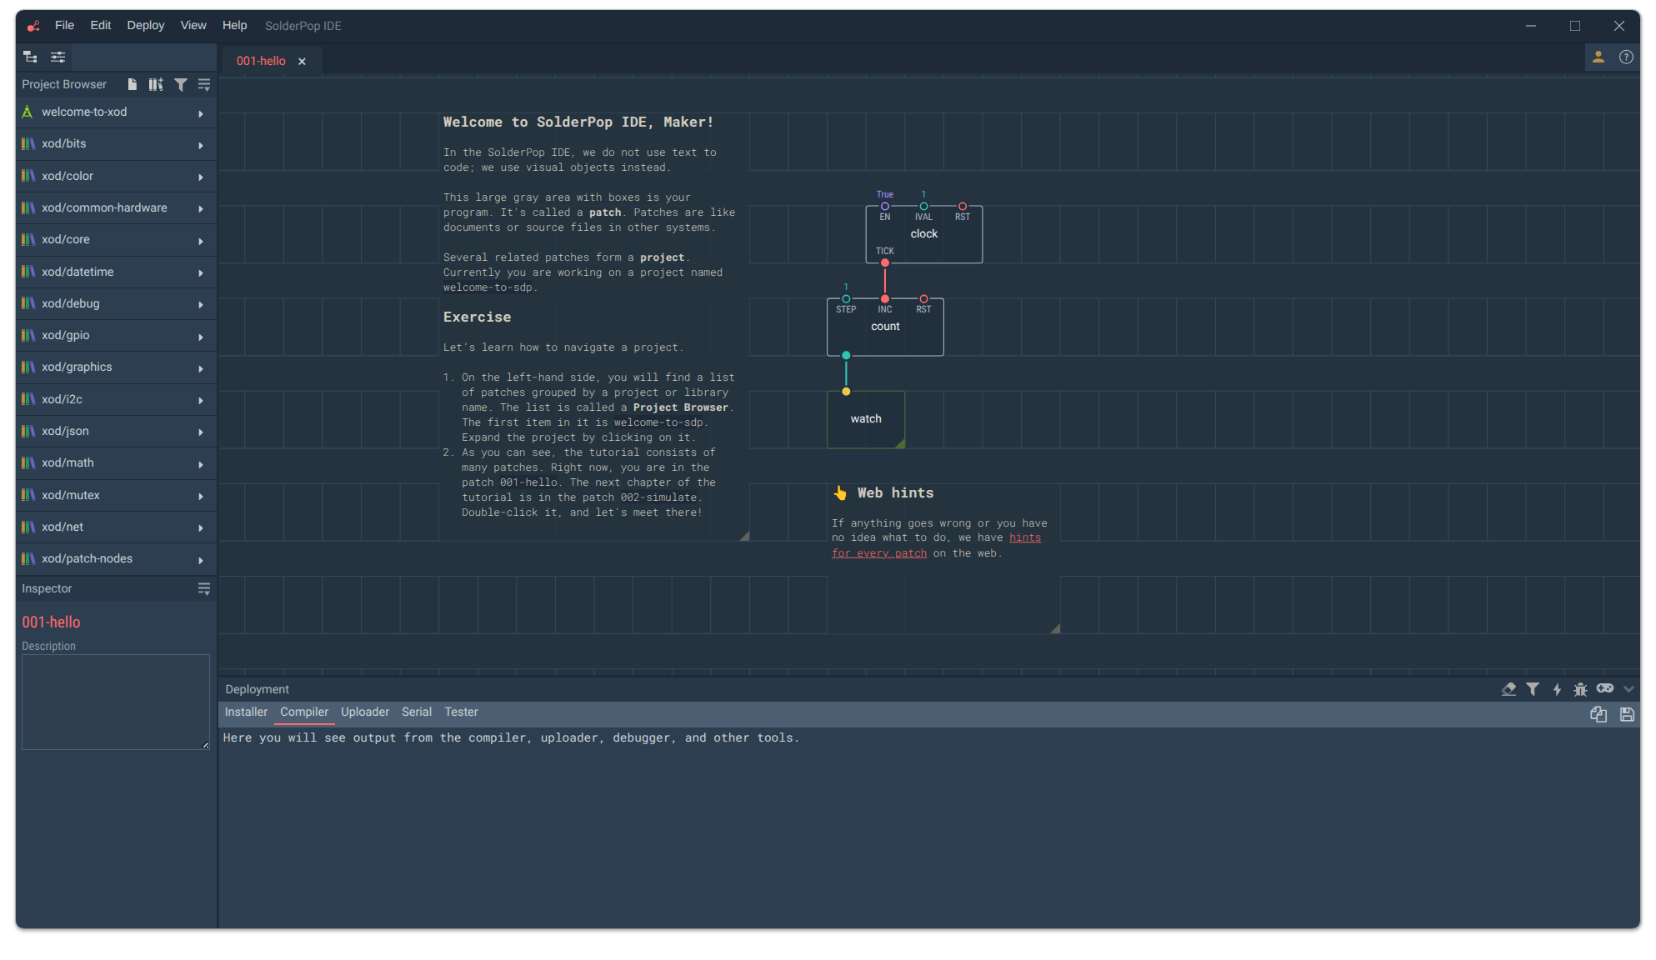This screenshot has height=960, width=1656.
Task: Clear the deployment log with the eraser icon
Action: (x=1509, y=689)
